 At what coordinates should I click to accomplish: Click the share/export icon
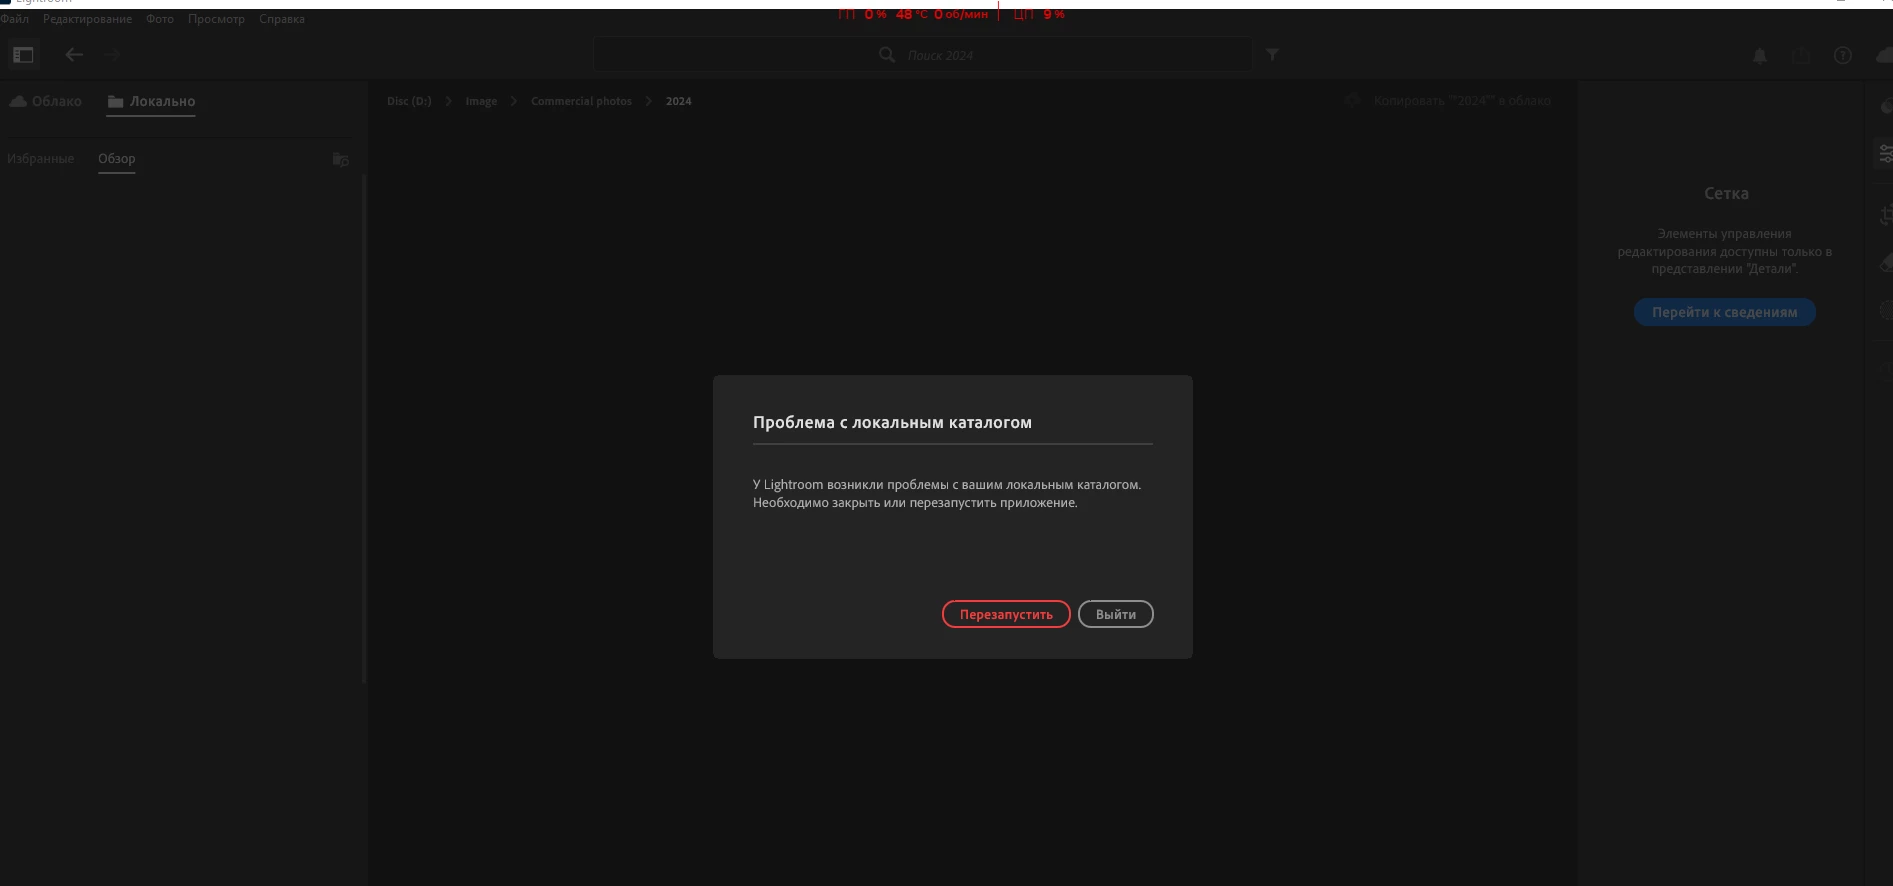pyautogui.click(x=1801, y=56)
